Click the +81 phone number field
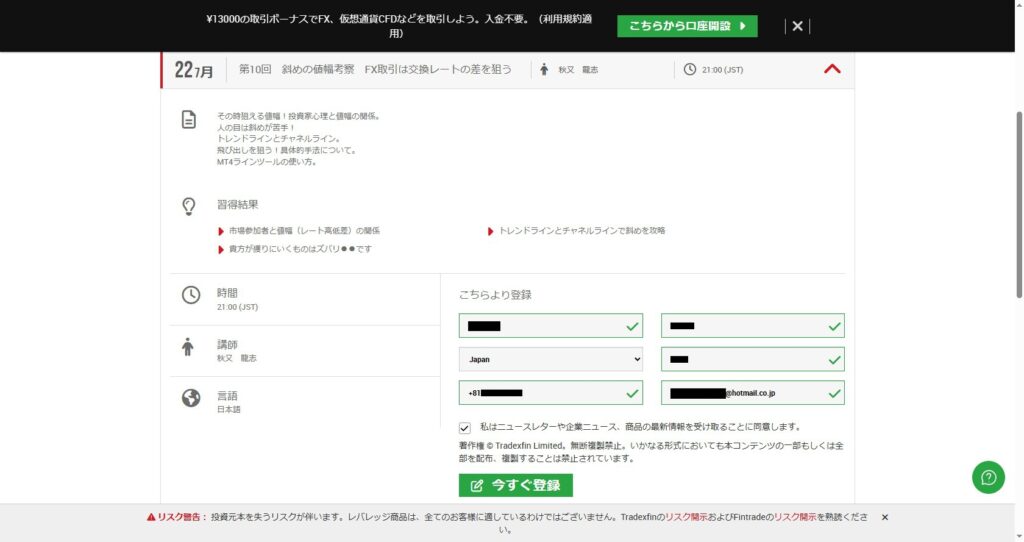 [x=551, y=393]
